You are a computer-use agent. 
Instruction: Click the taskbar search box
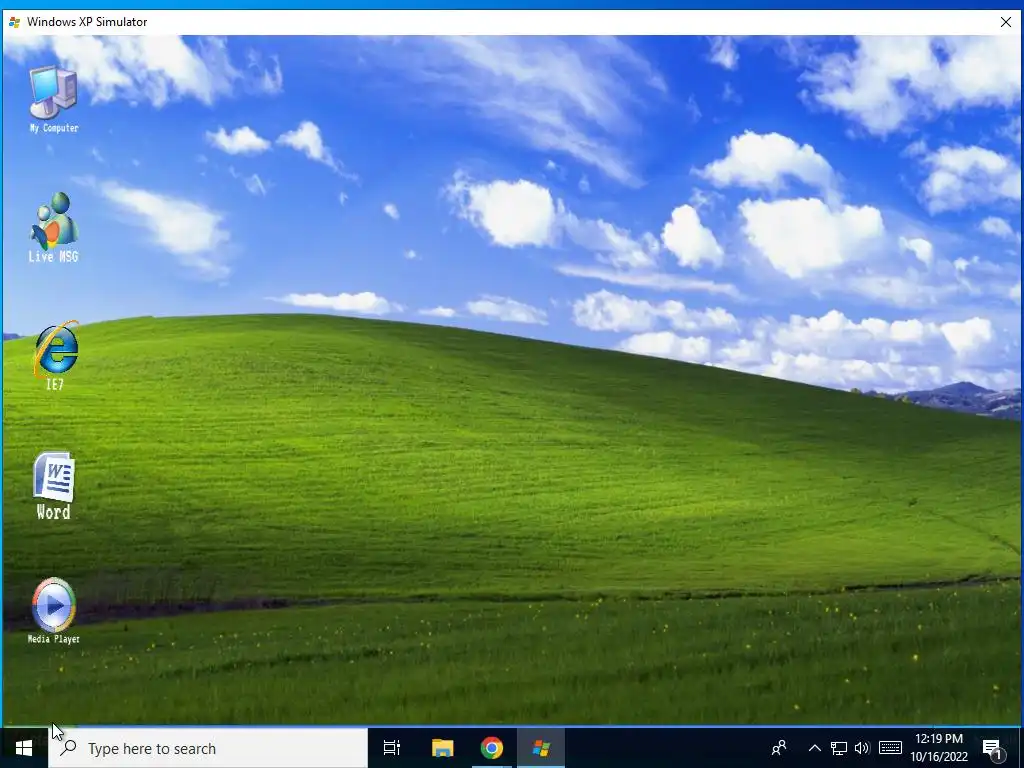click(x=208, y=748)
